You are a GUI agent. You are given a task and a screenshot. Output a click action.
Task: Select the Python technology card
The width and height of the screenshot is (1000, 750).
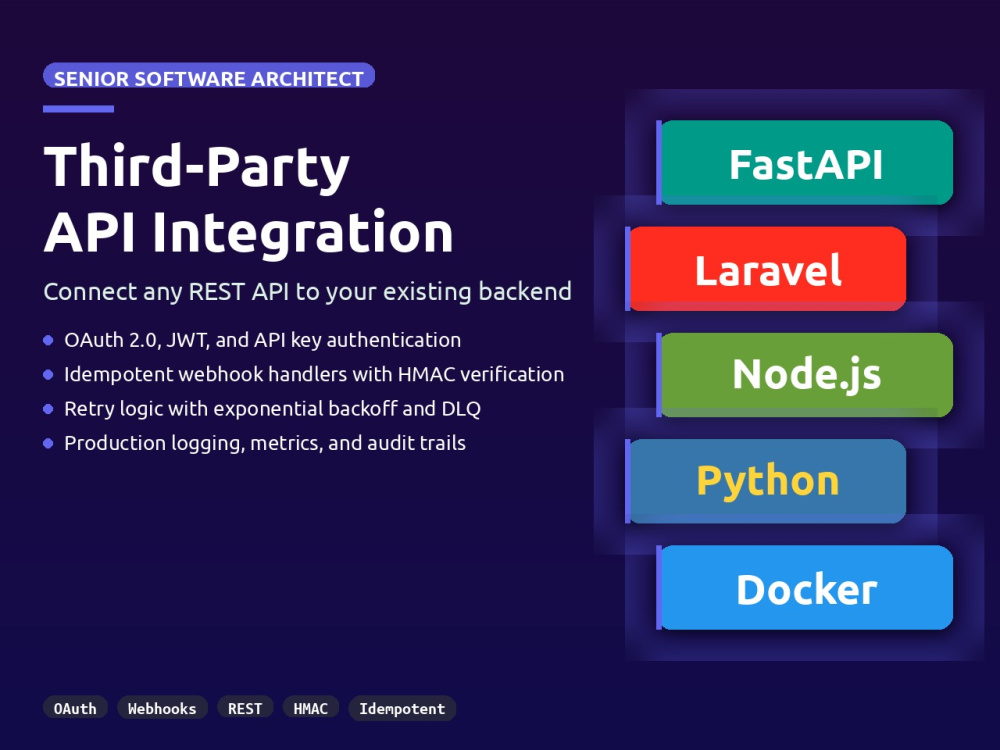click(766, 482)
